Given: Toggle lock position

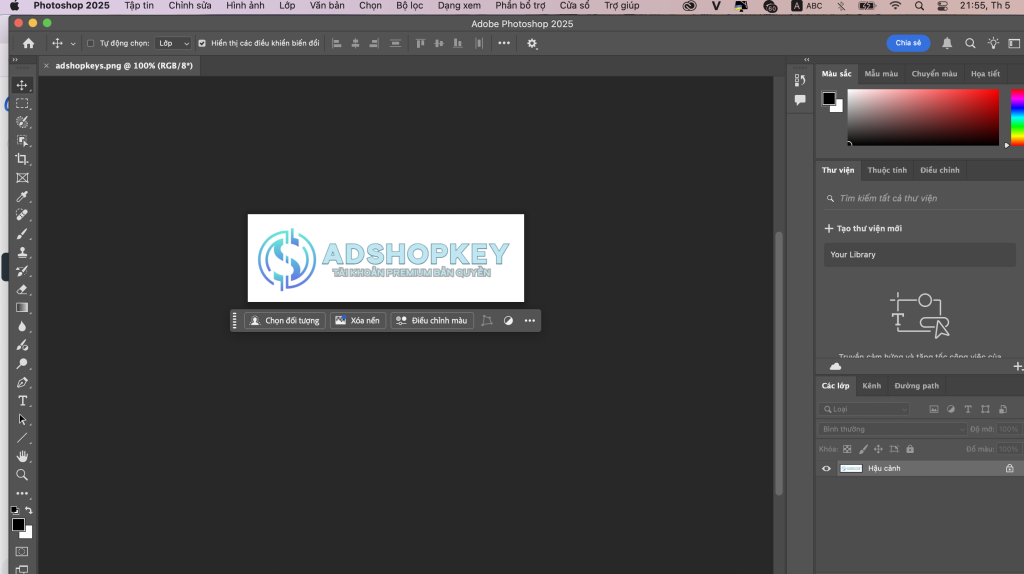Looking at the screenshot, I should pos(878,449).
